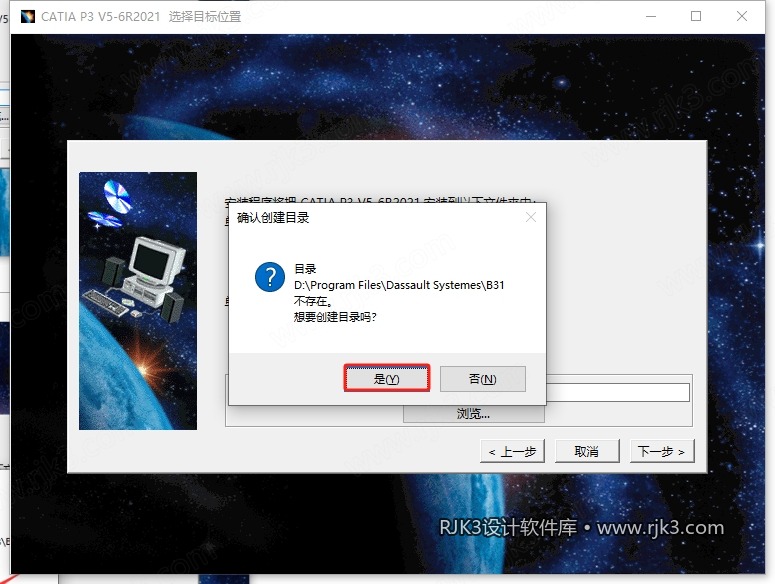Image resolution: width=775 pixels, height=584 pixels.
Task: Click the D:\Program Files\Dassault Systemes\B31 path text
Action: click(399, 285)
